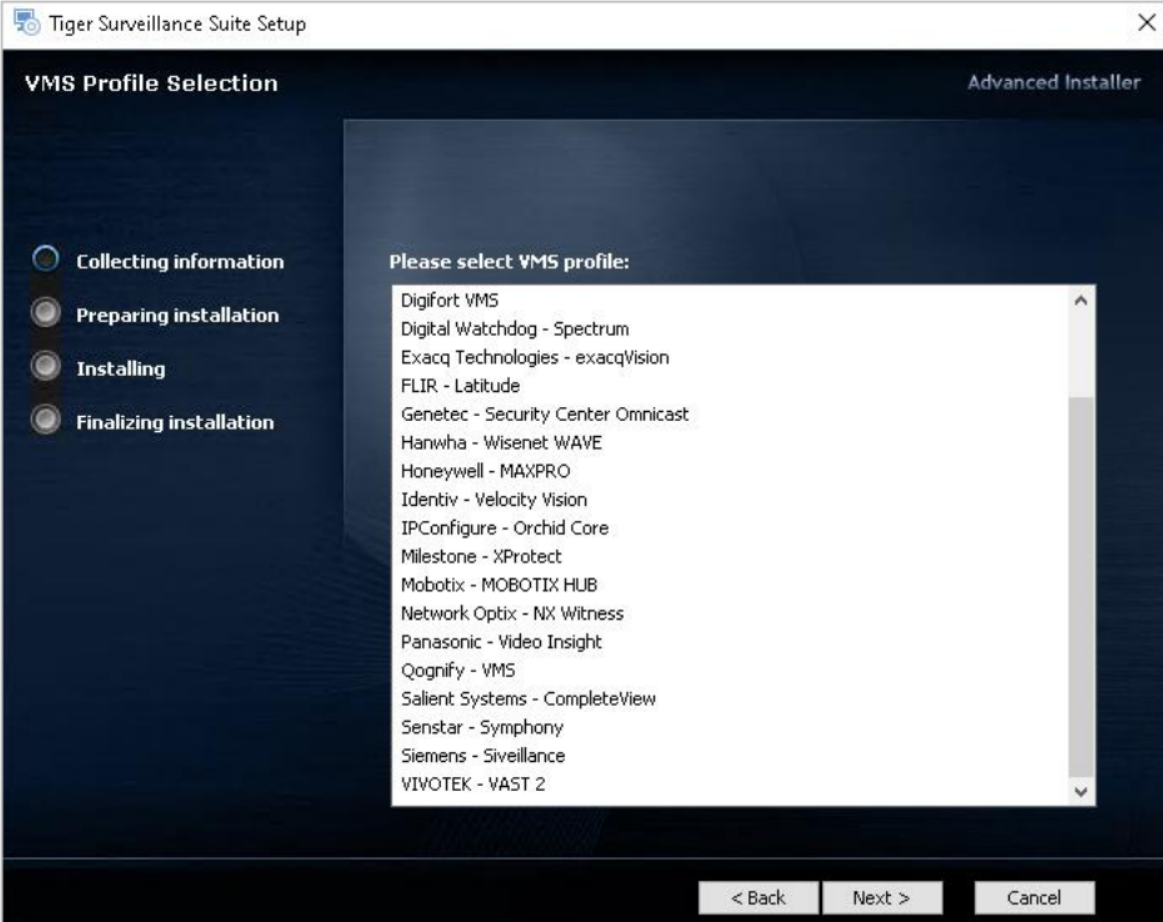Image resolution: width=1163 pixels, height=922 pixels.
Task: Click the Advanced Installer label
Action: pos(1053,82)
